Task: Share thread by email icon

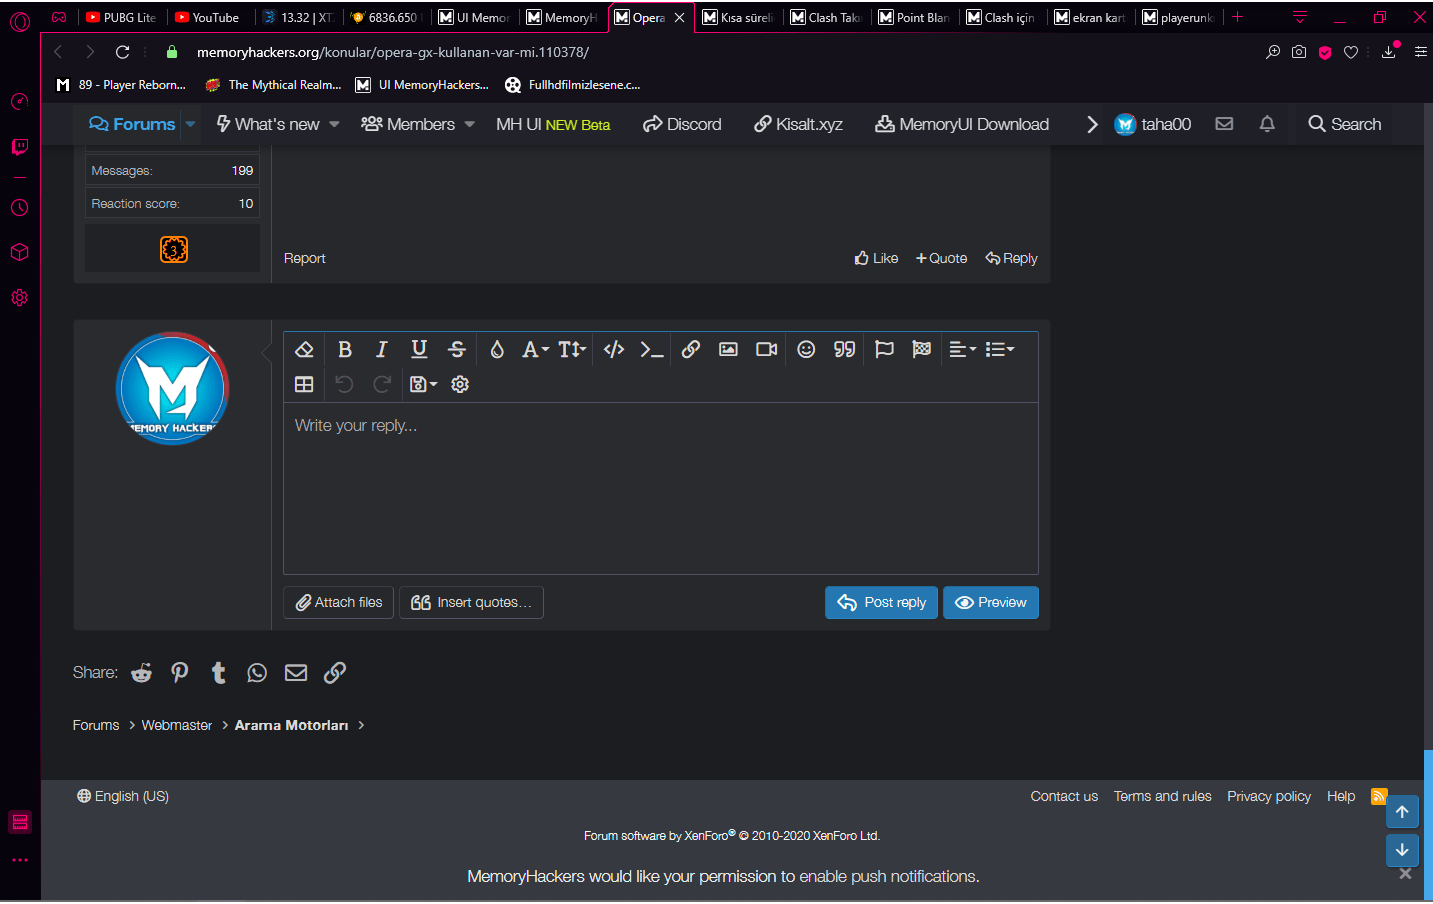Action: 296,673
